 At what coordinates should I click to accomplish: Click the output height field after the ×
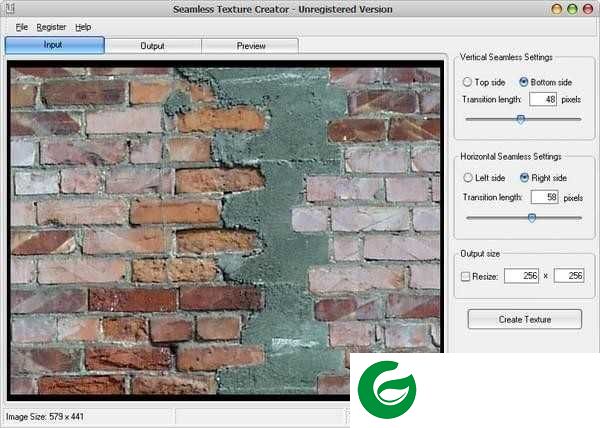tap(569, 276)
